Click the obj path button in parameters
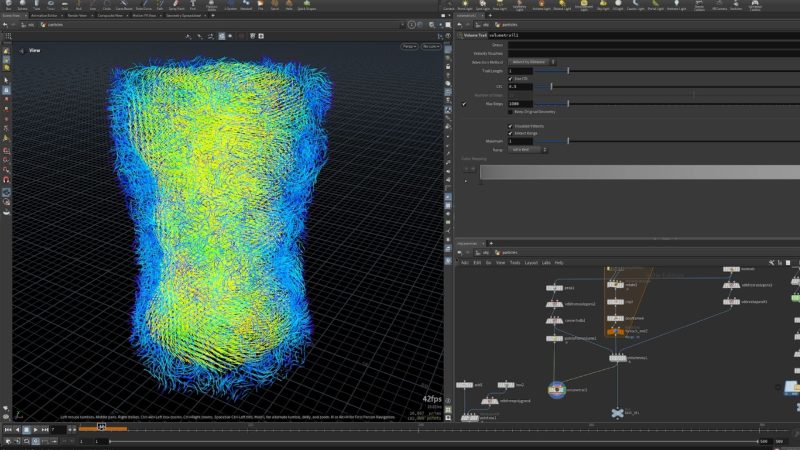800x450 pixels. [485, 24]
